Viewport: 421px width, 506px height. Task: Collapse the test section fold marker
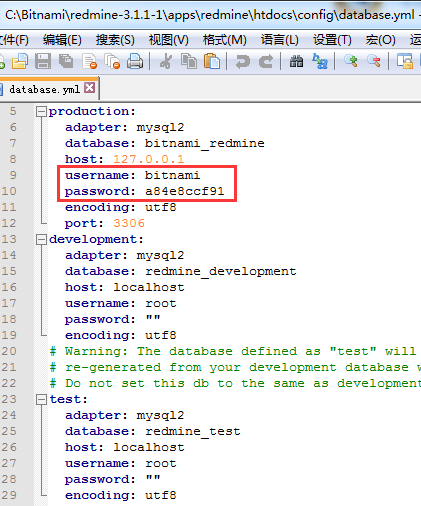41,399
